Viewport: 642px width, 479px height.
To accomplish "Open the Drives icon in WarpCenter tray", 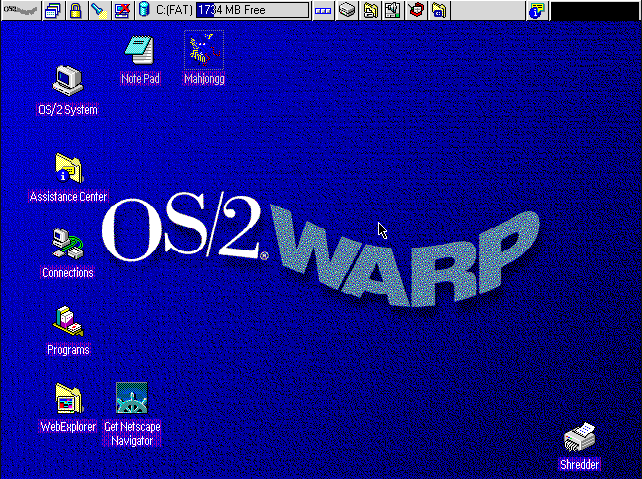I will click(347, 10).
